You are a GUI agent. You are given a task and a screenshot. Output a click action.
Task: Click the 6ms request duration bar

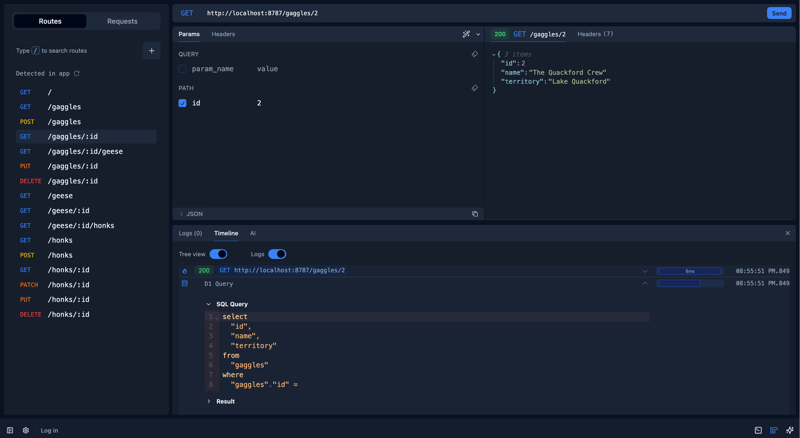(689, 271)
